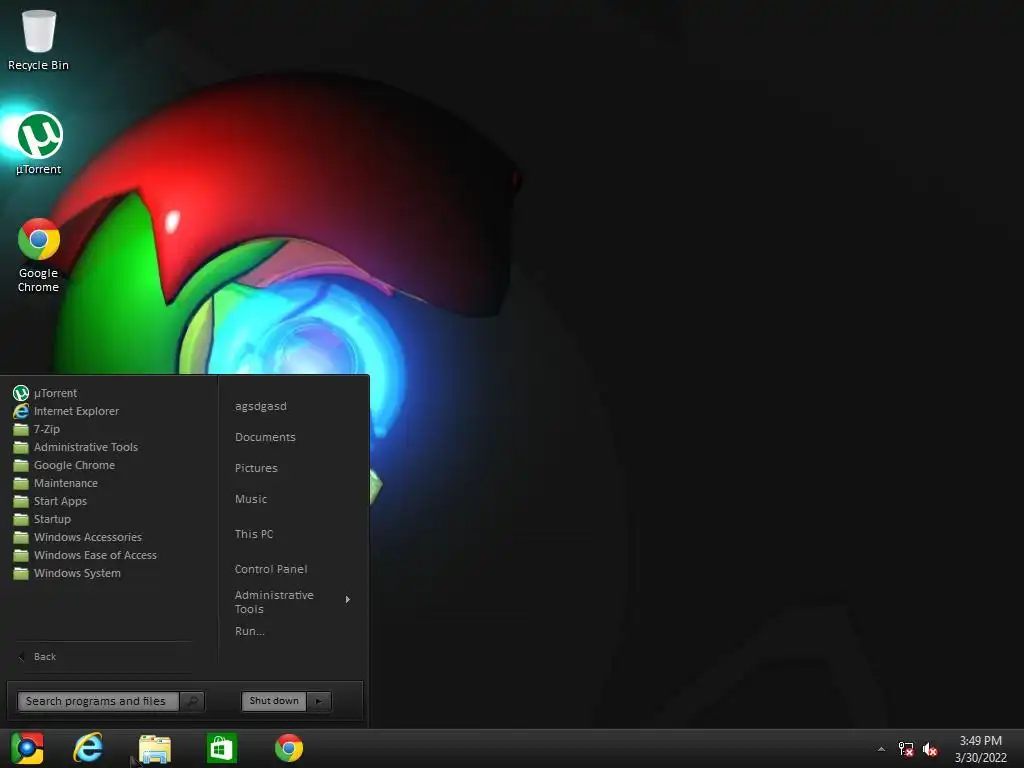Open the Shut down options arrow
The width and height of the screenshot is (1024, 768).
319,701
